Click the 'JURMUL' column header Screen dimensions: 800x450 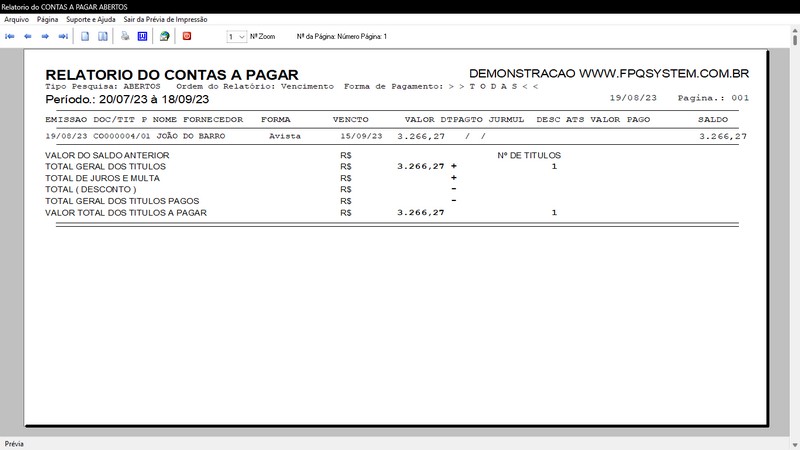(507, 120)
